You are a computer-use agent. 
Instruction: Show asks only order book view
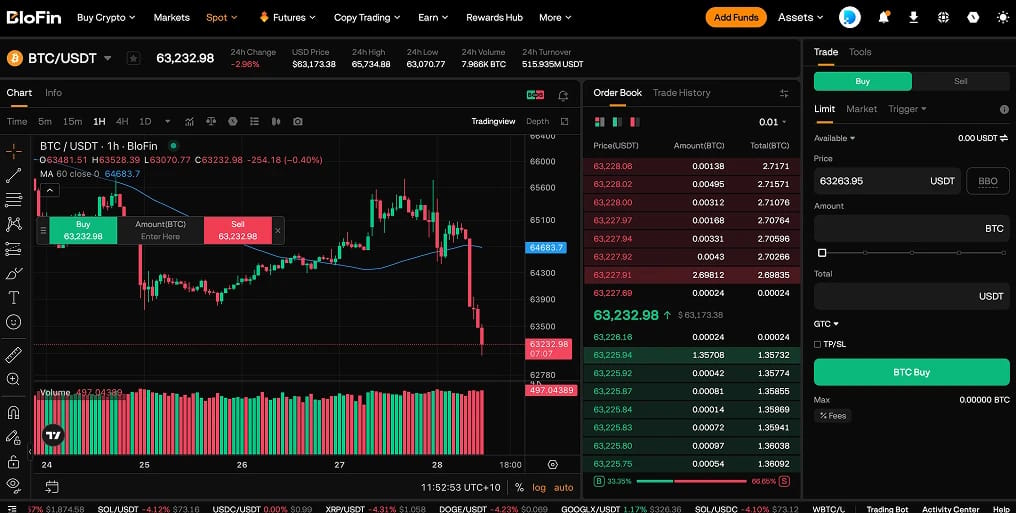(635, 122)
